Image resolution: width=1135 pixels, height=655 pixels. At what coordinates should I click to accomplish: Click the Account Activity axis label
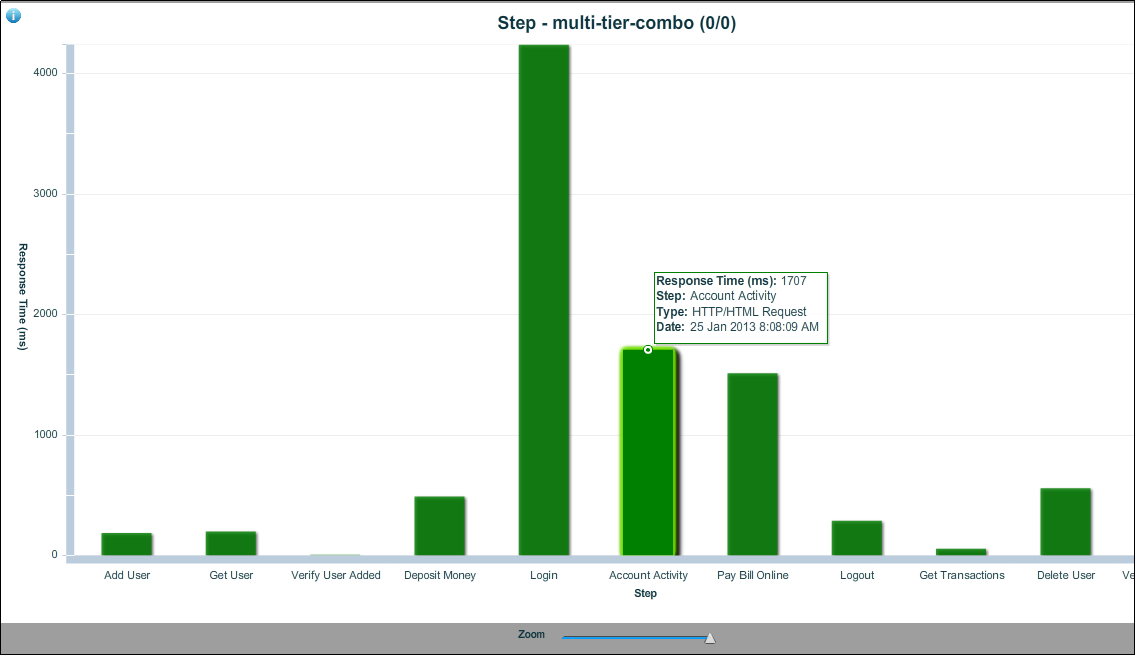click(x=648, y=575)
